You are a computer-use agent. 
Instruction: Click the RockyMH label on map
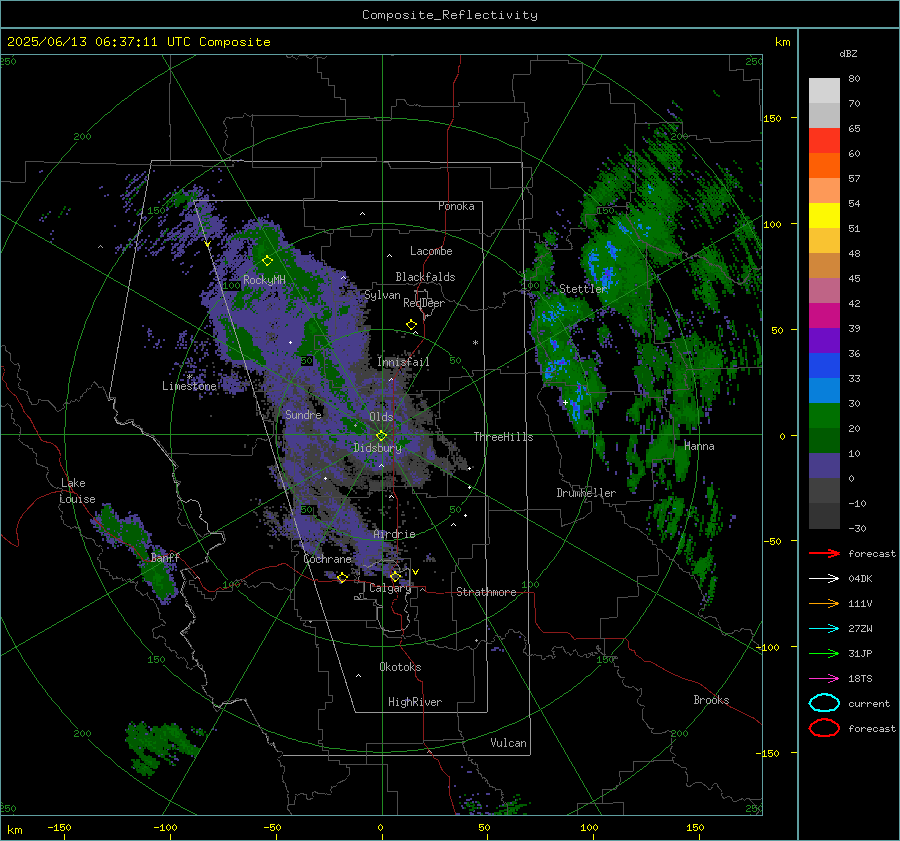264,280
